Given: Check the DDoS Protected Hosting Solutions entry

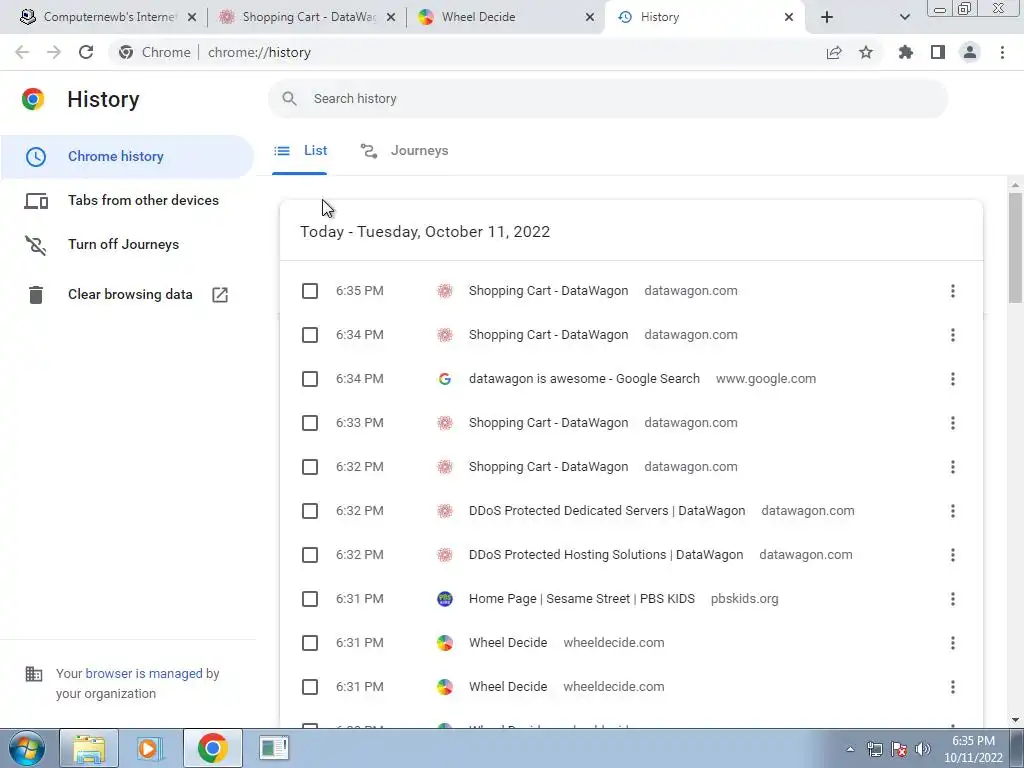Looking at the screenshot, I should (x=310, y=555).
